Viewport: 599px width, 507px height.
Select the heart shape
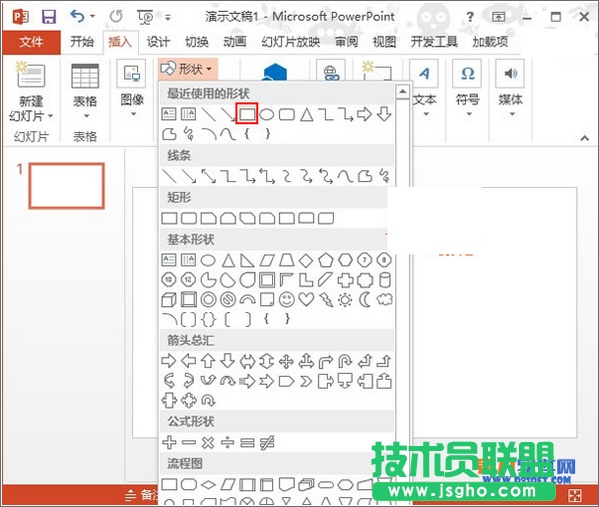coord(306,300)
